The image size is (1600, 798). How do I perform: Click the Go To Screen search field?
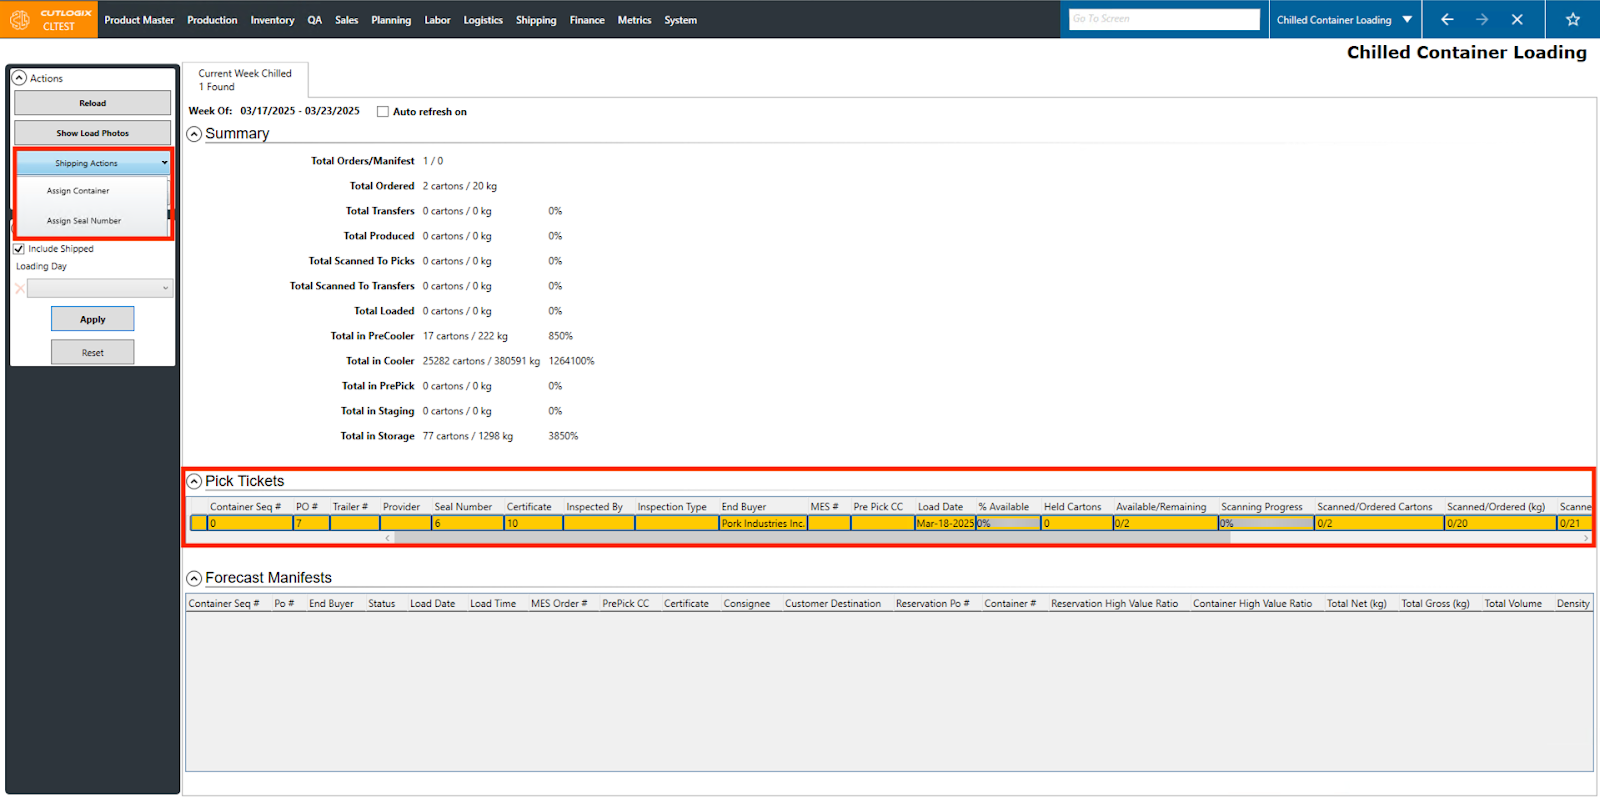point(1164,19)
